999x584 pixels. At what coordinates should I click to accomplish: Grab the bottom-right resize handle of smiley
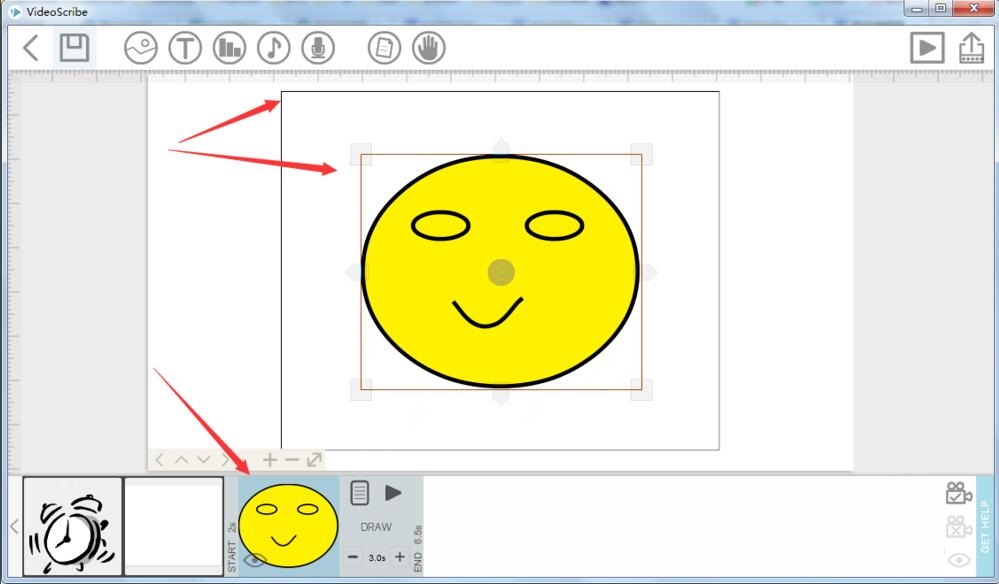642,389
